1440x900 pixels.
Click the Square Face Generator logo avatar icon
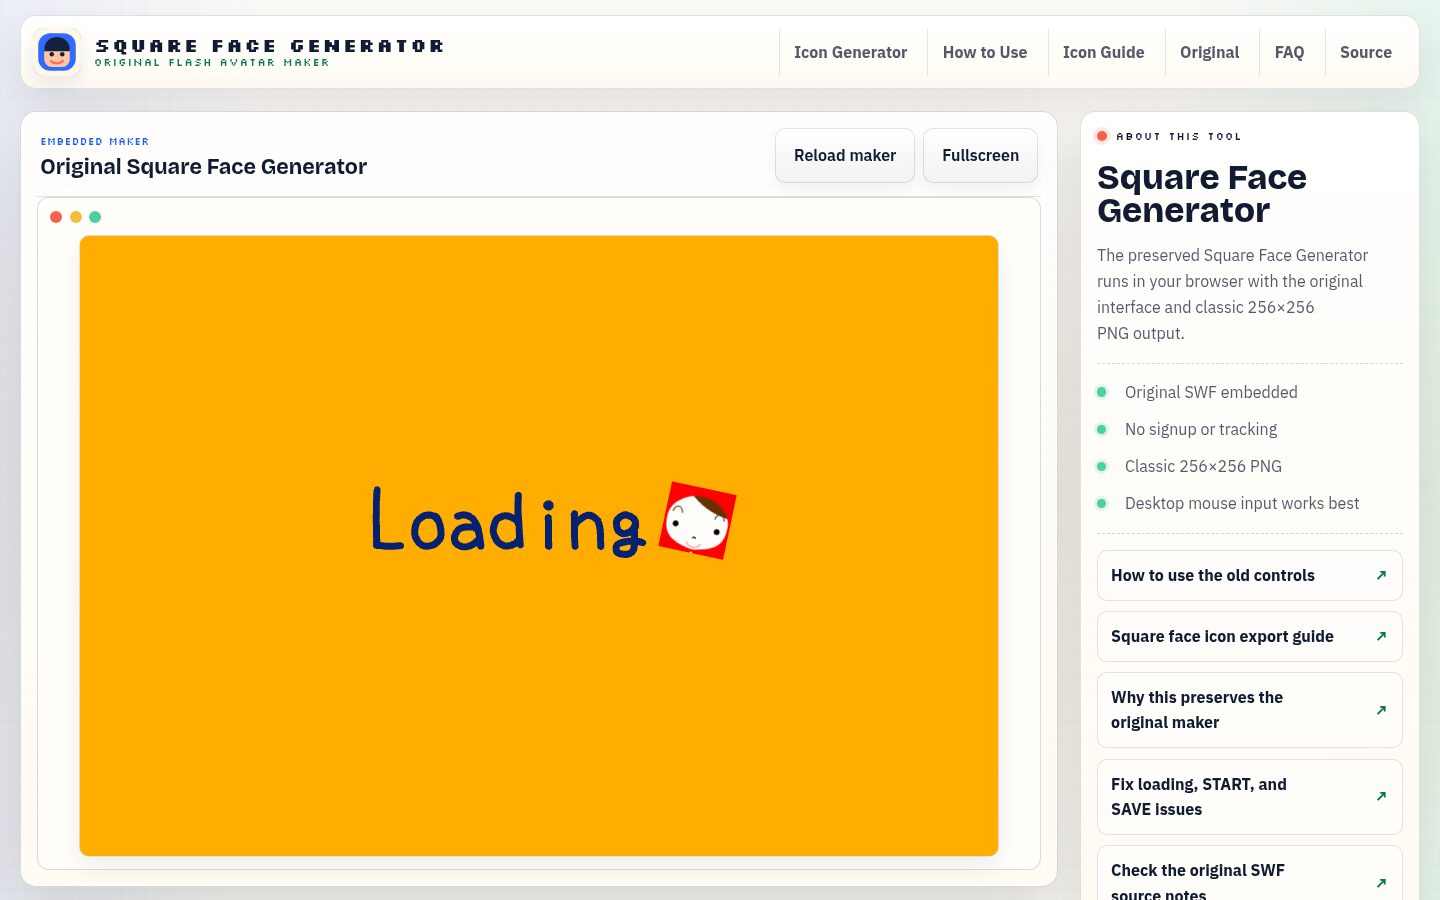[x=57, y=52]
